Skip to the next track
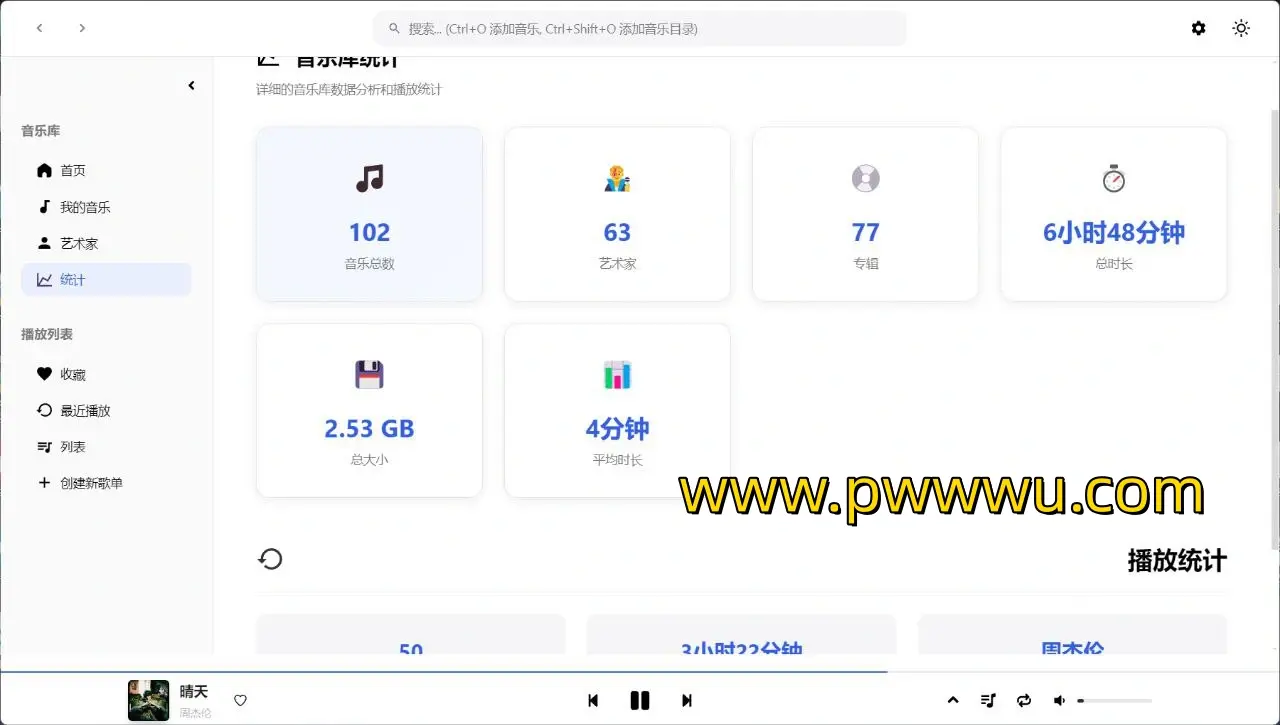This screenshot has height=725, width=1280. point(687,701)
